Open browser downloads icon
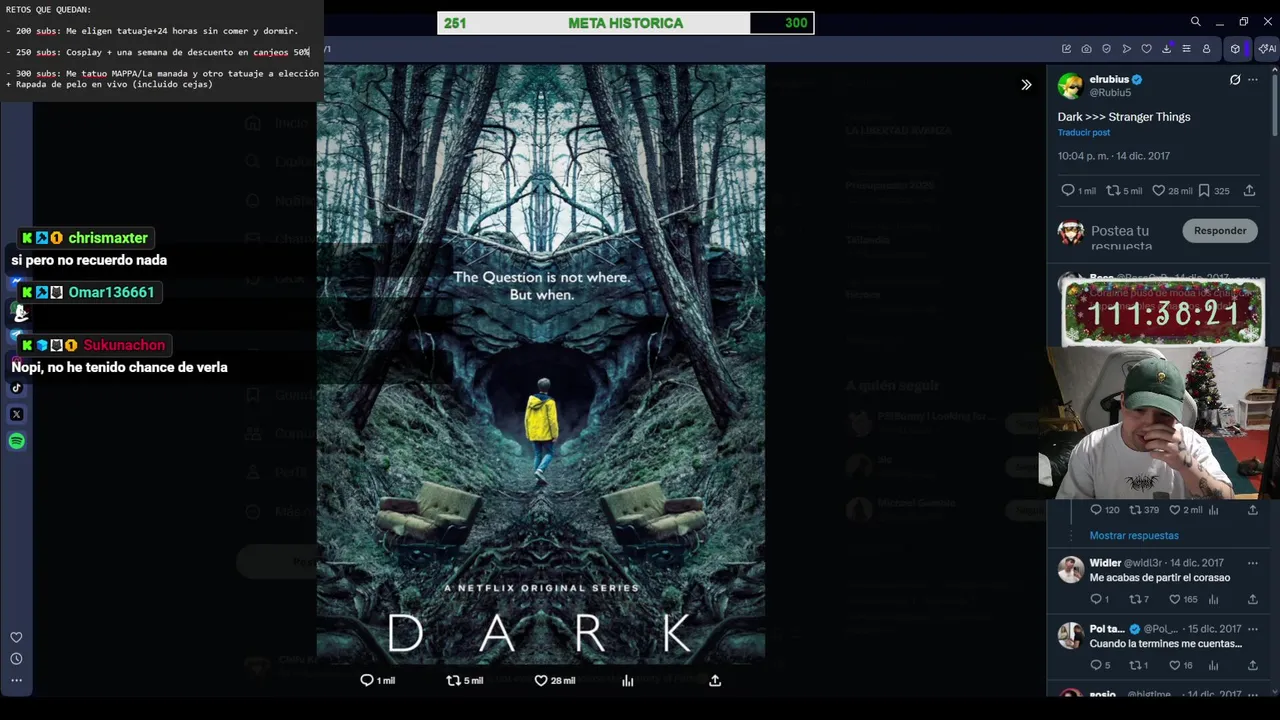 tap(1166, 49)
